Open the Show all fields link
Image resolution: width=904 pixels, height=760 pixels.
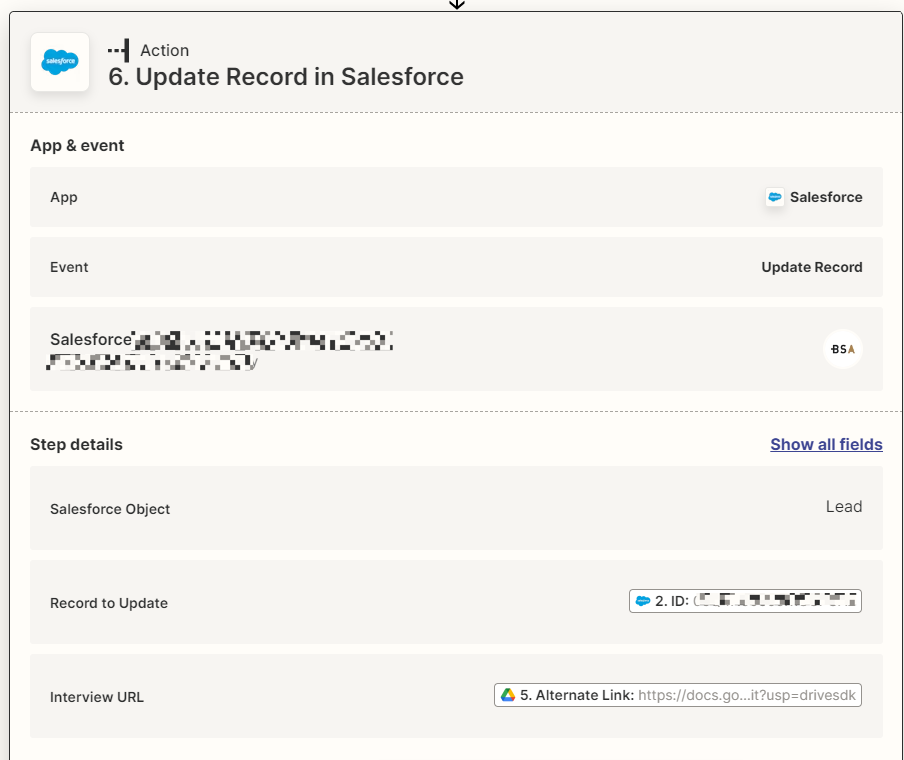tap(826, 445)
